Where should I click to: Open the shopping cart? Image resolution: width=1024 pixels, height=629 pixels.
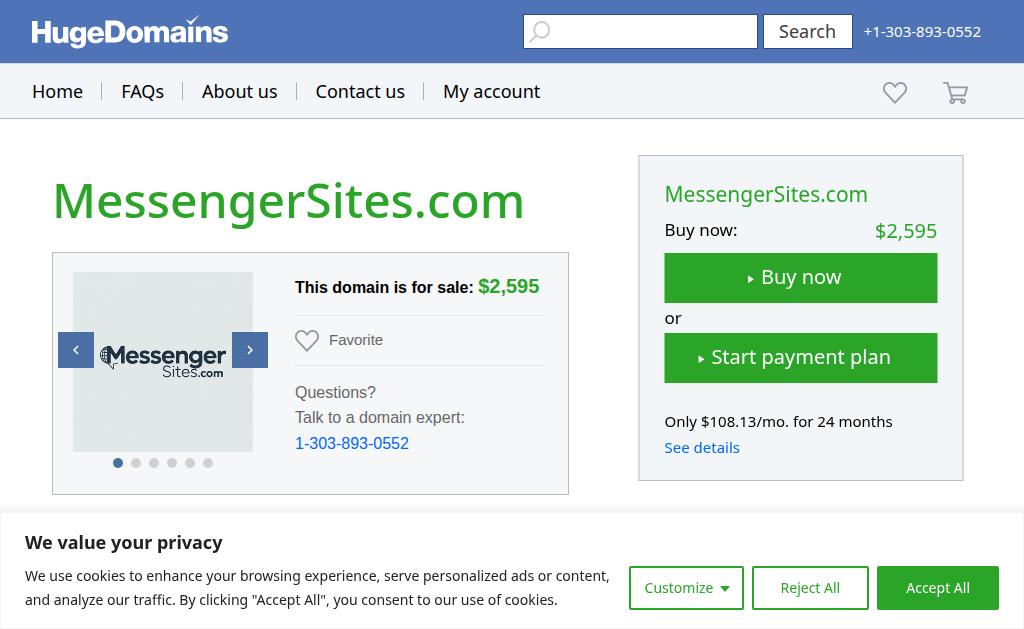point(955,93)
